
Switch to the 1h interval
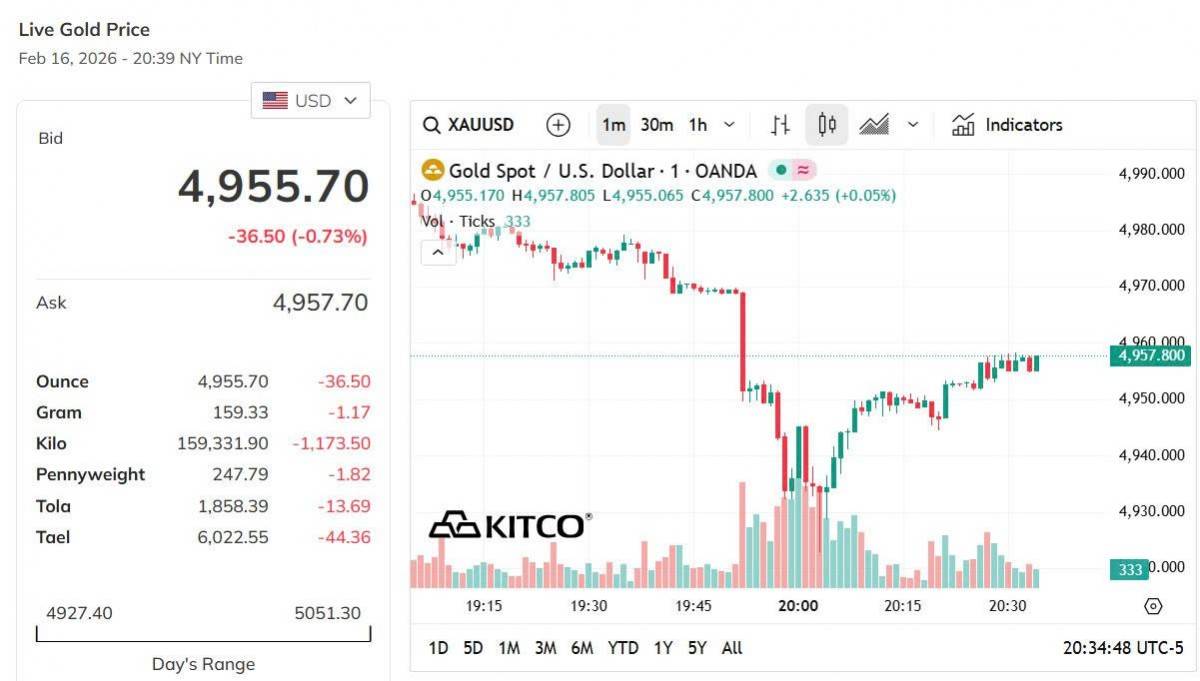coord(698,125)
